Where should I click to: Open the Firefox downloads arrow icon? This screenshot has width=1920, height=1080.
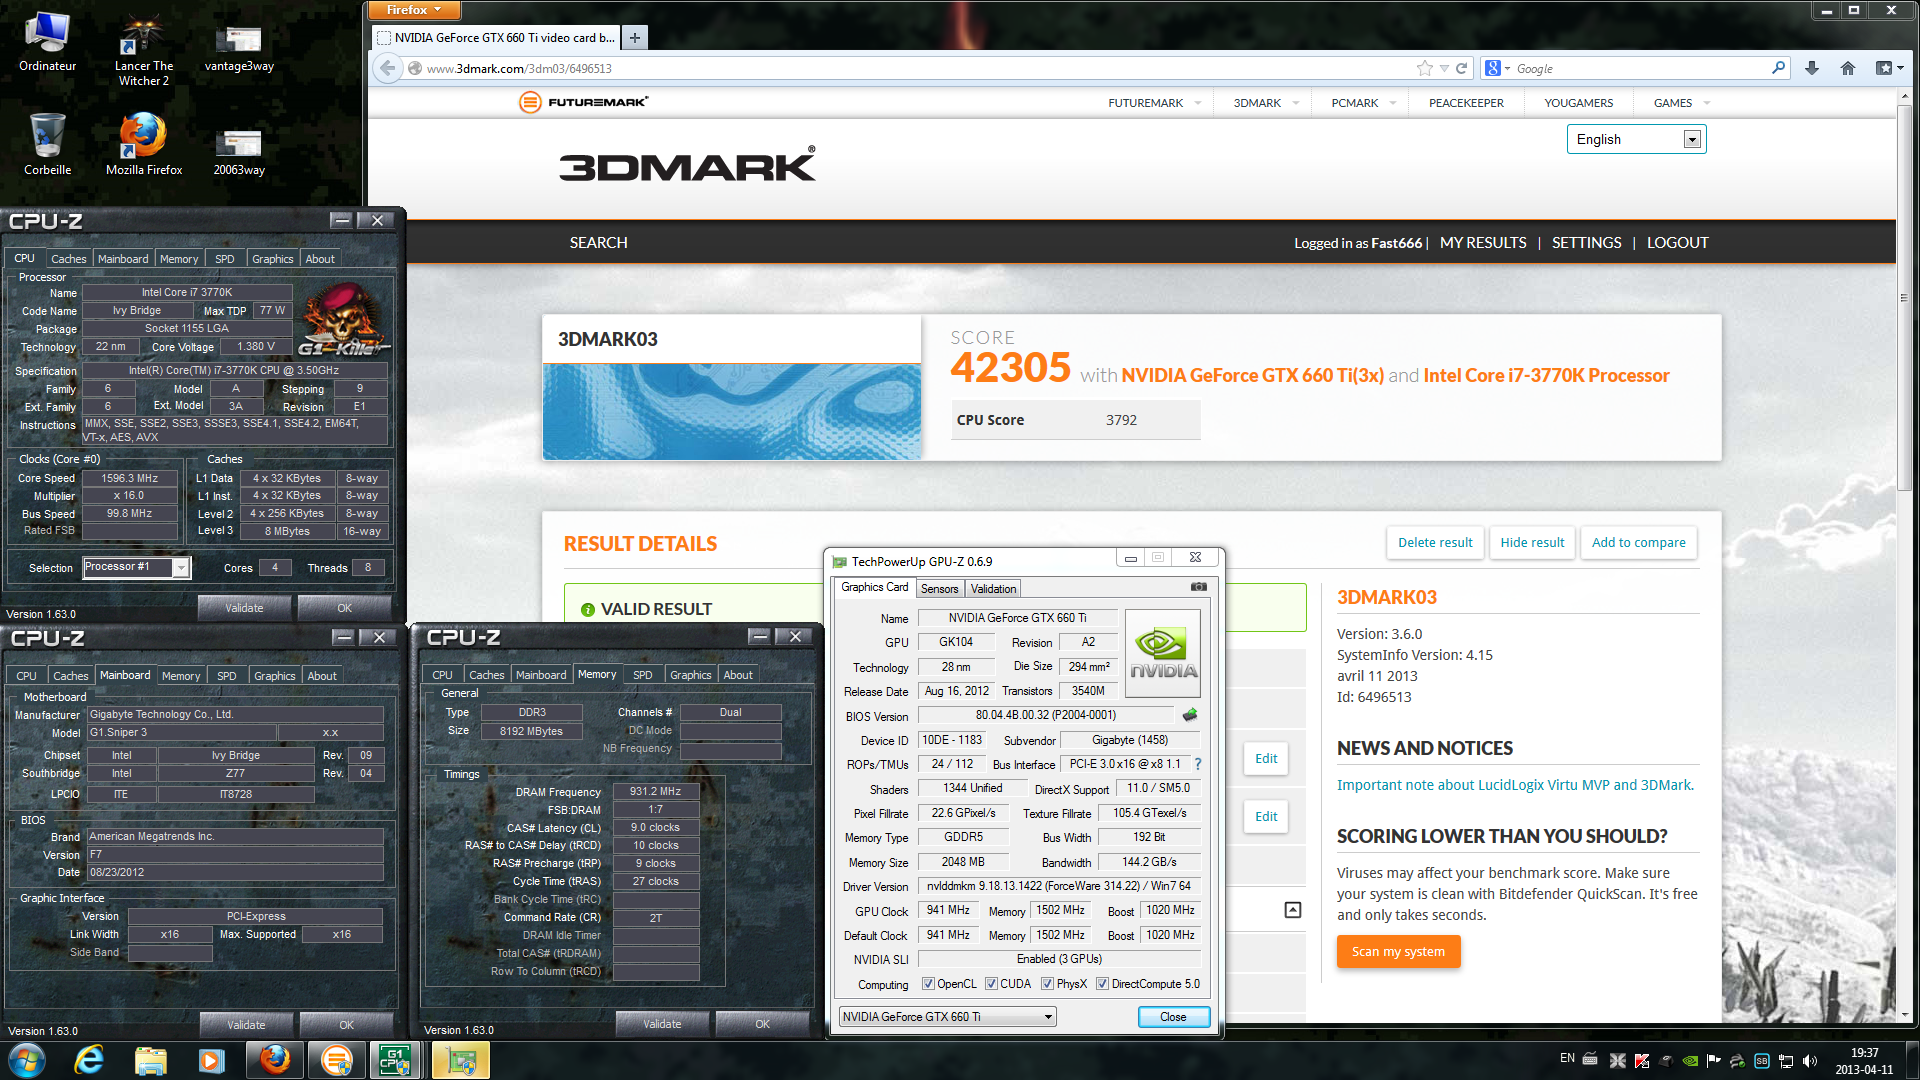[x=1811, y=68]
